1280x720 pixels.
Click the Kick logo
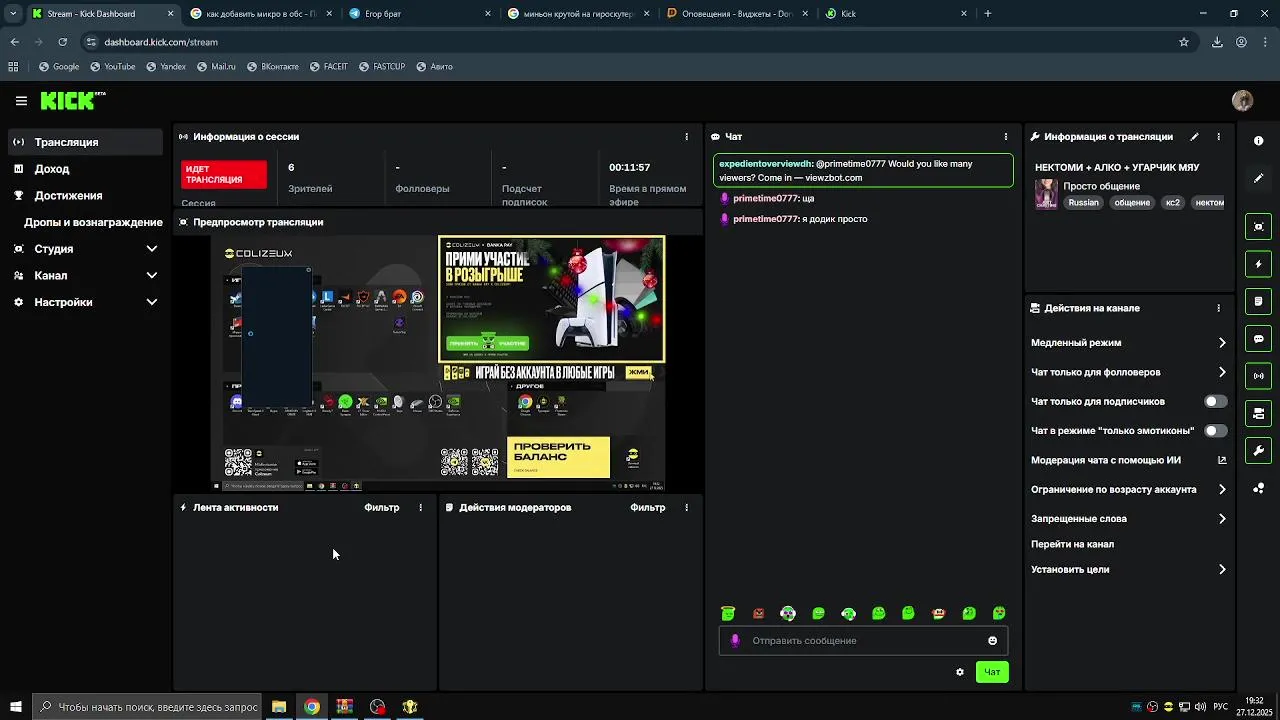[x=72, y=100]
